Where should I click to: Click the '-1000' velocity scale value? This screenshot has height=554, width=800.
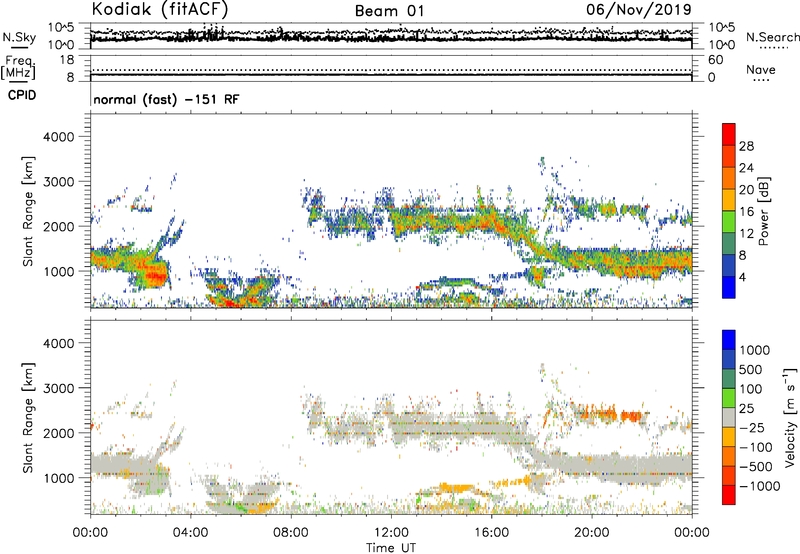click(759, 486)
